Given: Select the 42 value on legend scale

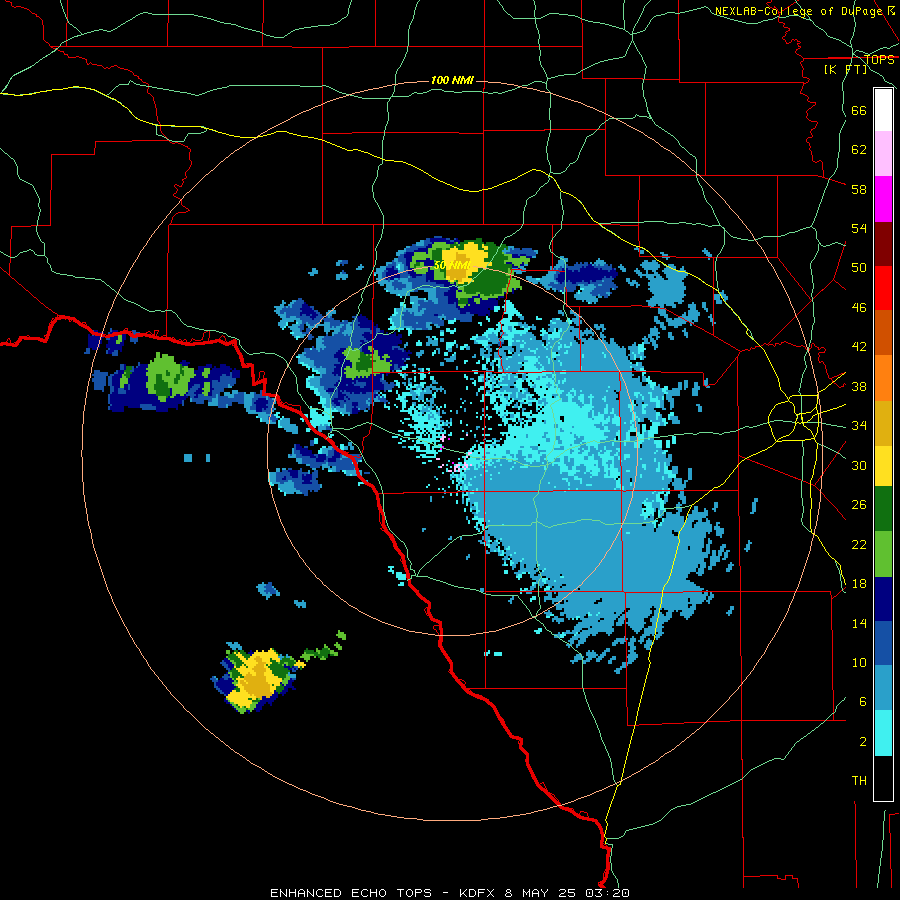Looking at the screenshot, I should [x=859, y=347].
